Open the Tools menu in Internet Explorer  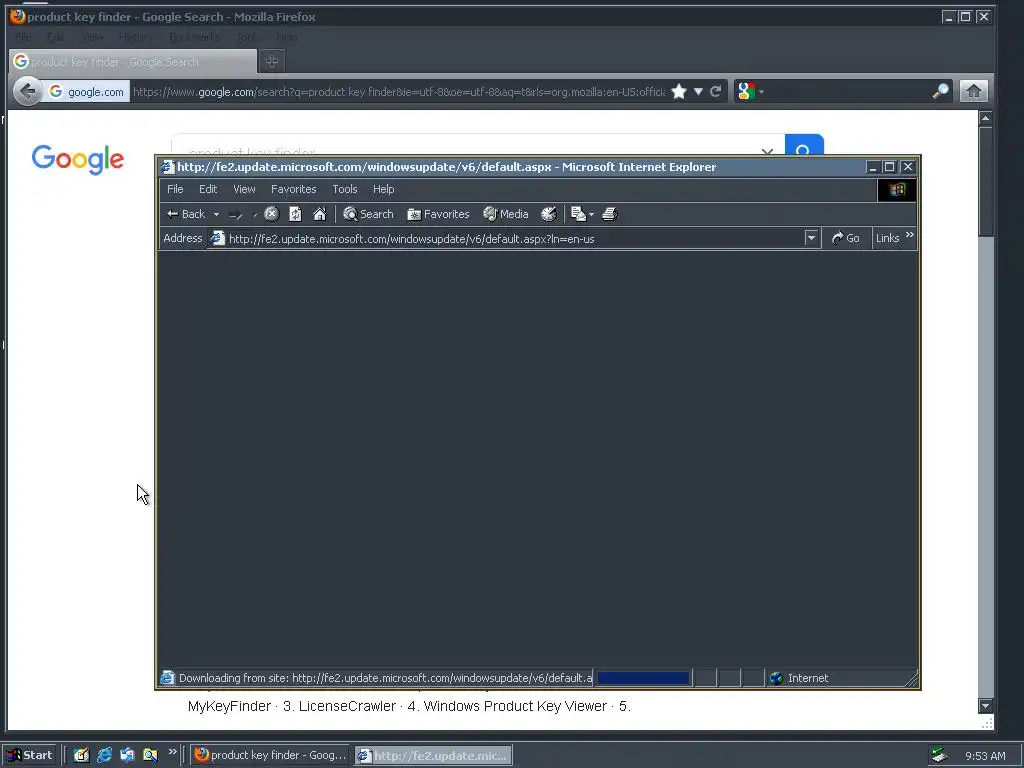click(x=344, y=189)
